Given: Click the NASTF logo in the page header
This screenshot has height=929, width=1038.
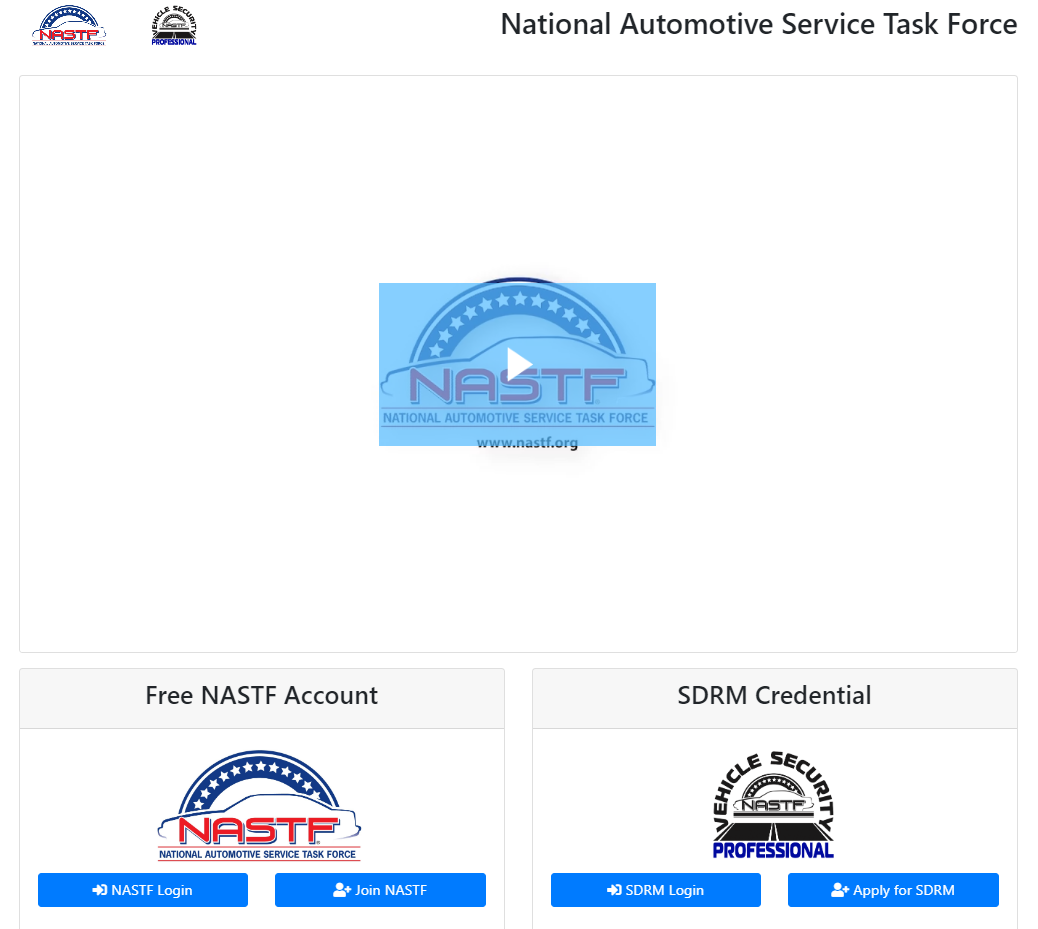Looking at the screenshot, I should click(68, 24).
